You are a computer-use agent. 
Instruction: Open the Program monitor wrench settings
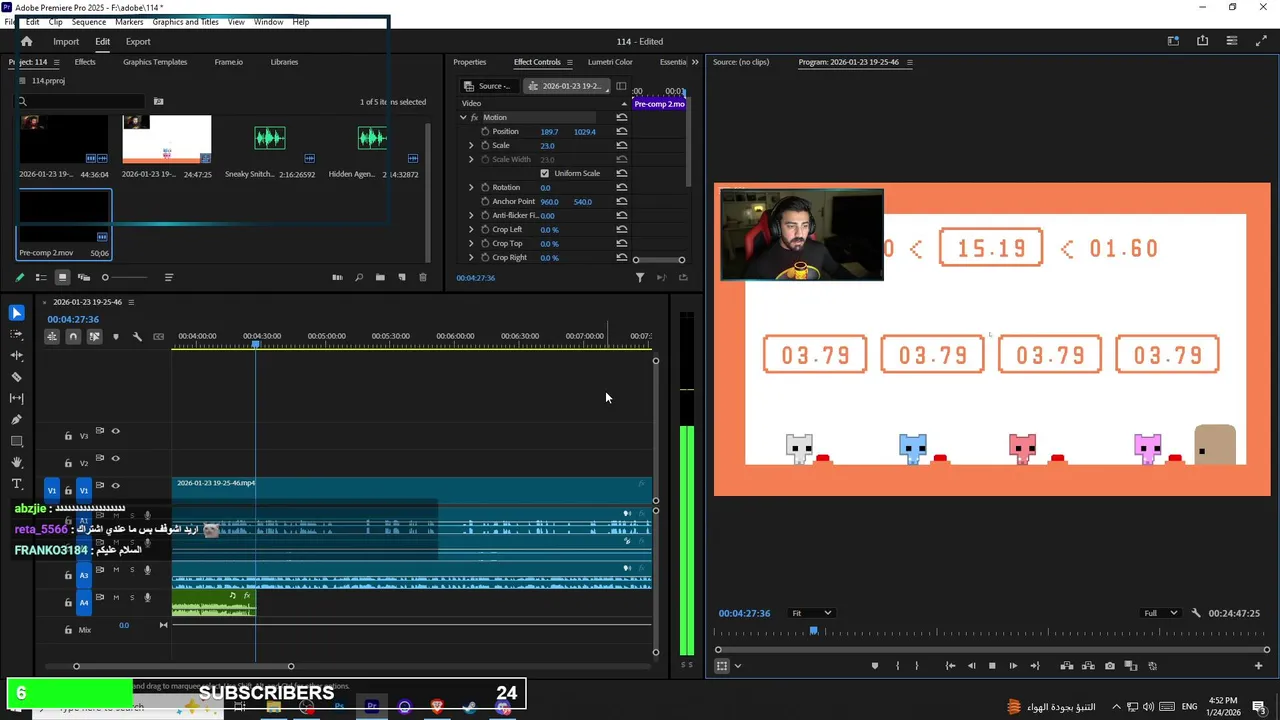1196,613
